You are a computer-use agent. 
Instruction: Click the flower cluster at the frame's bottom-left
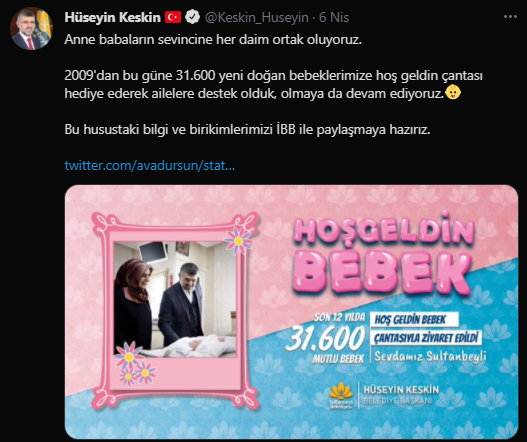tap(134, 364)
